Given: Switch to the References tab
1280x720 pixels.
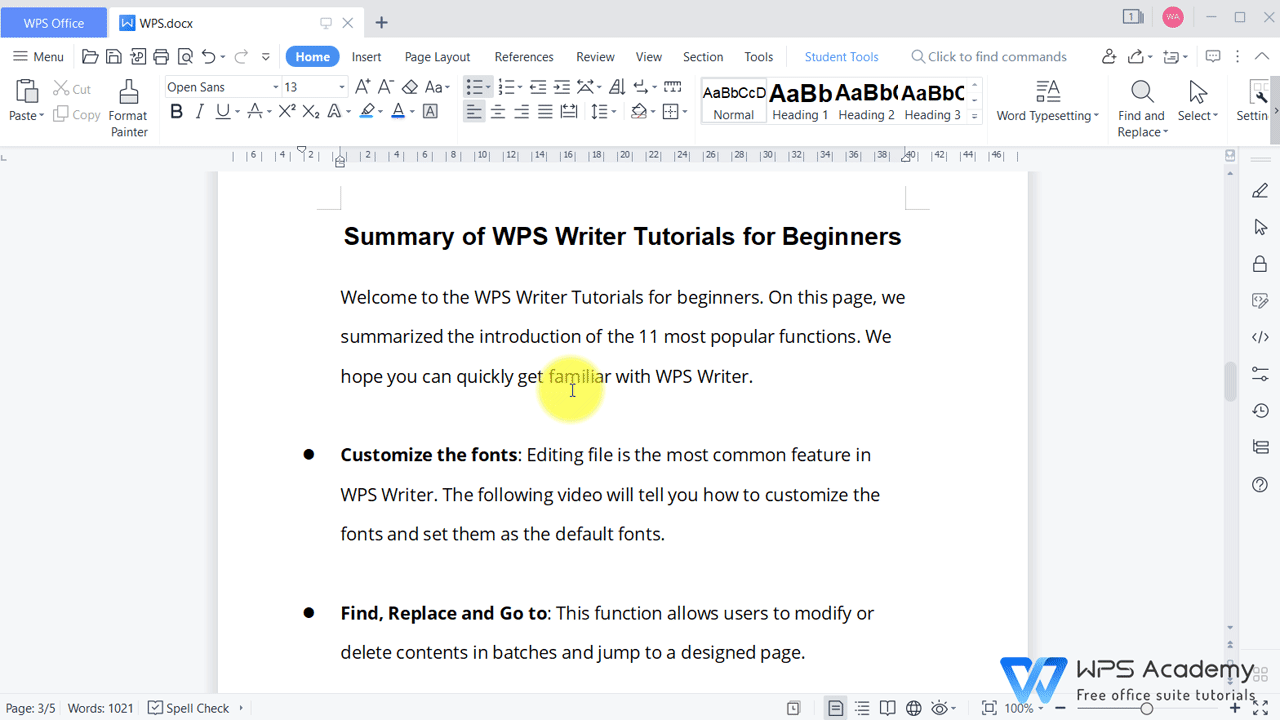Looking at the screenshot, I should click(524, 57).
